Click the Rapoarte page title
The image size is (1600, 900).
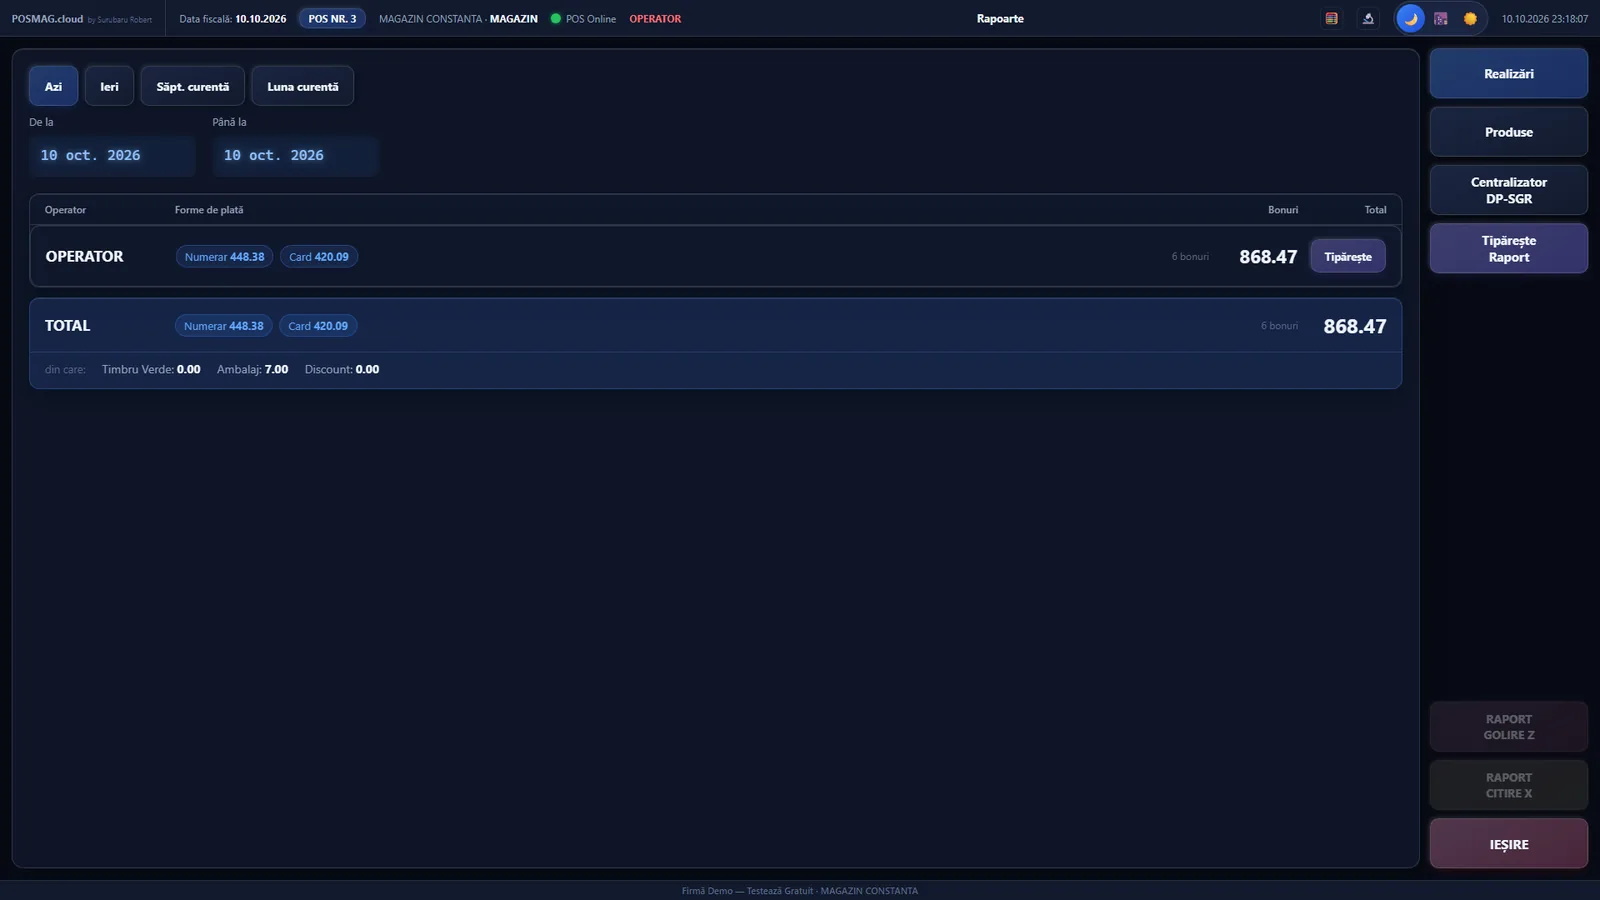tap(1000, 19)
